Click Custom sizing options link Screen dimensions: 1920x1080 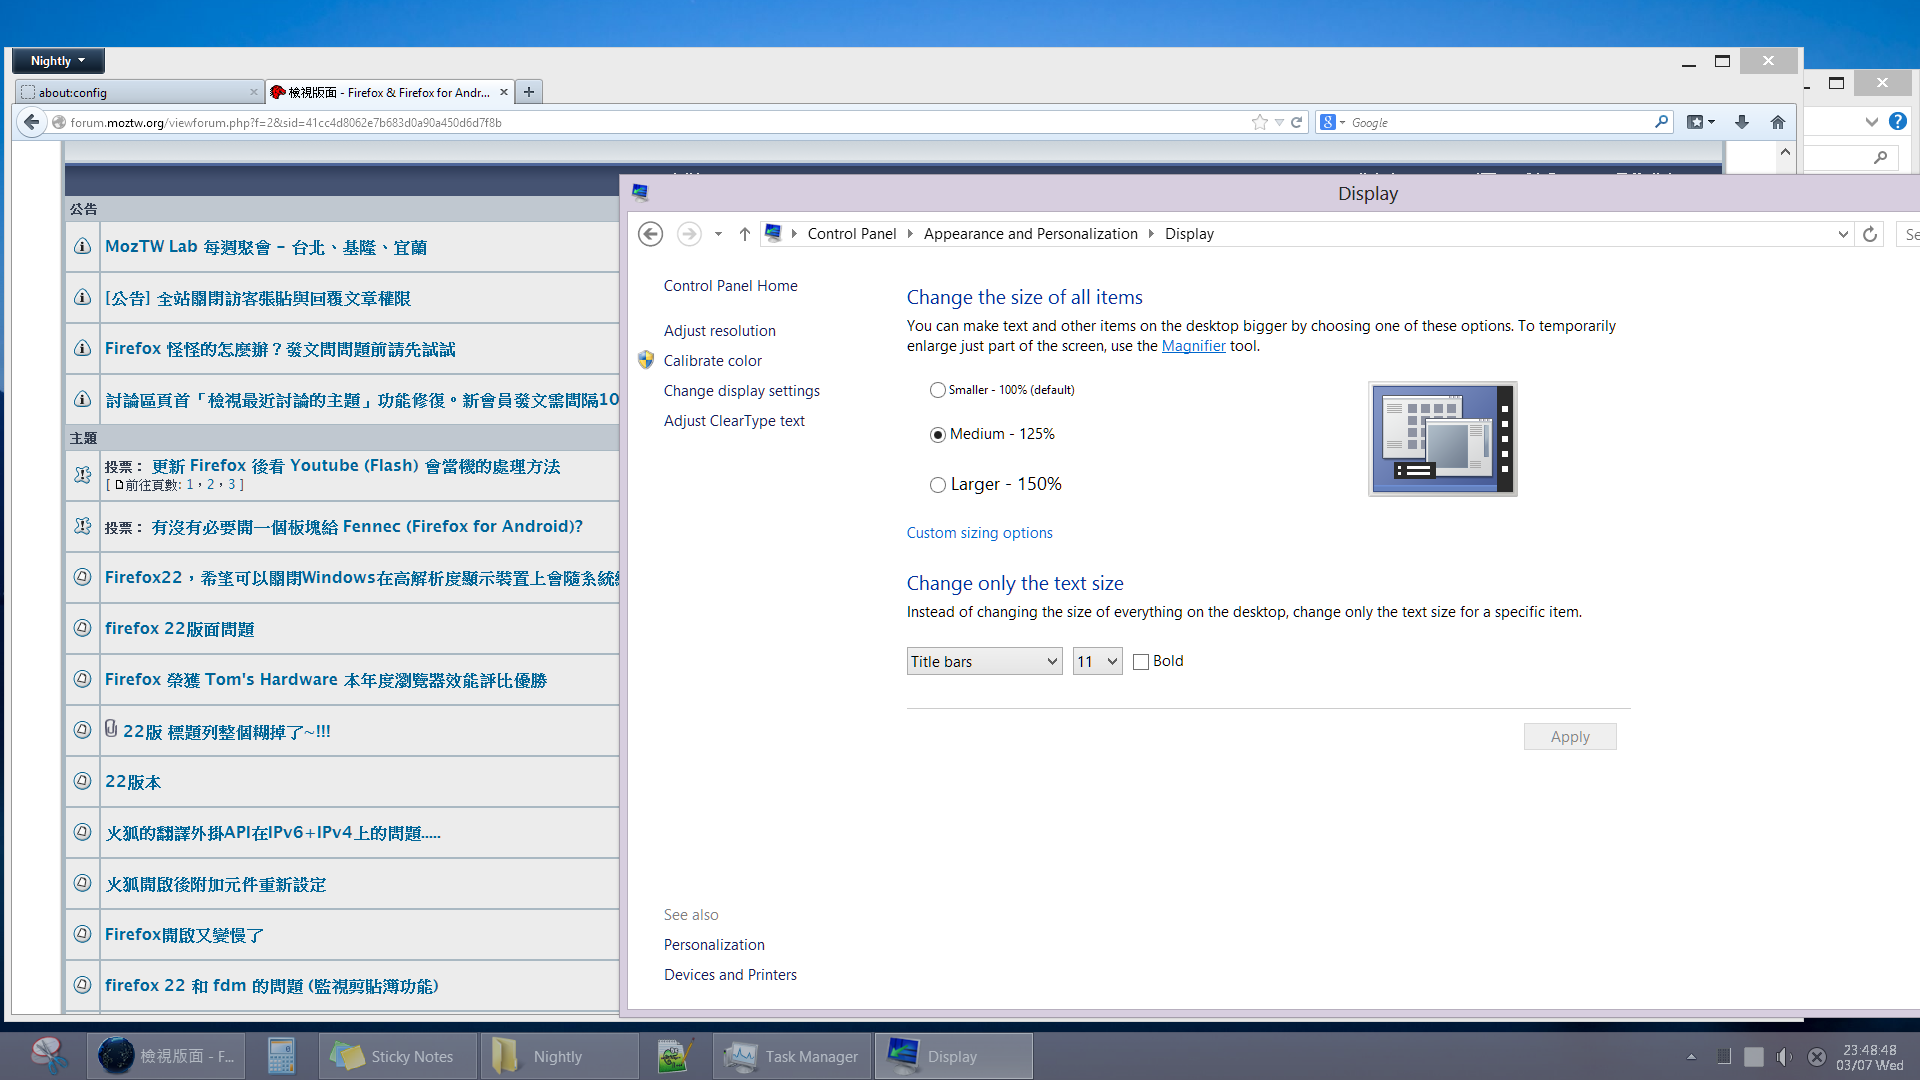[x=979, y=533]
